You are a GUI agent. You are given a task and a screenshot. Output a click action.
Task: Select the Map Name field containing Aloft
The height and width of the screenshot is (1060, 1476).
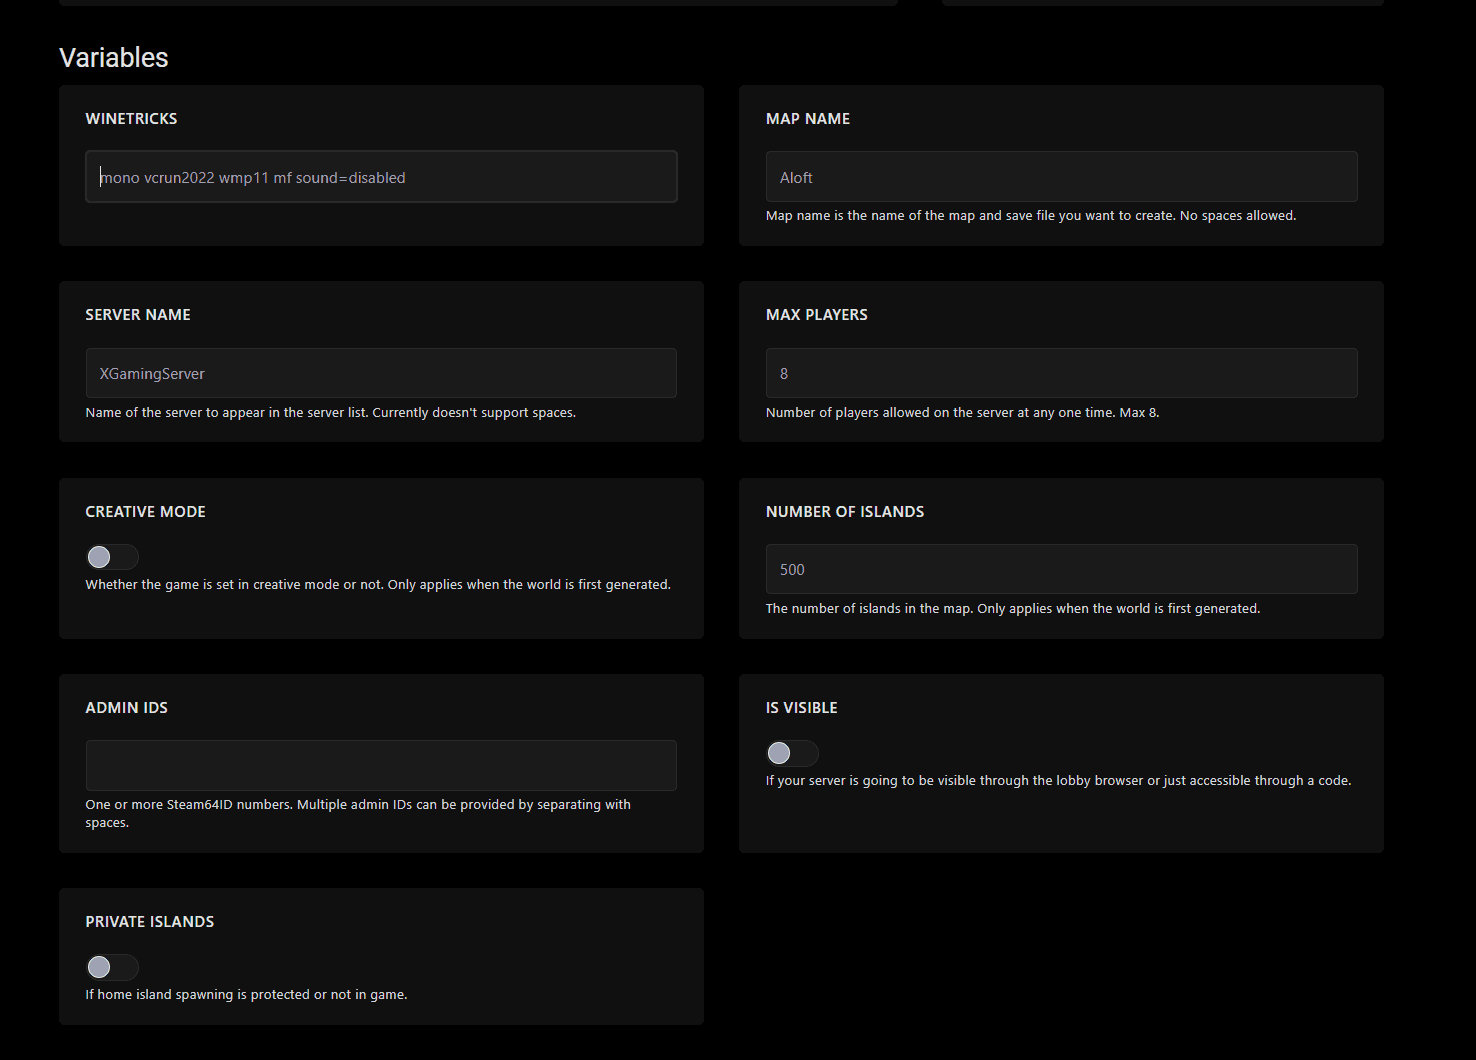point(1060,176)
